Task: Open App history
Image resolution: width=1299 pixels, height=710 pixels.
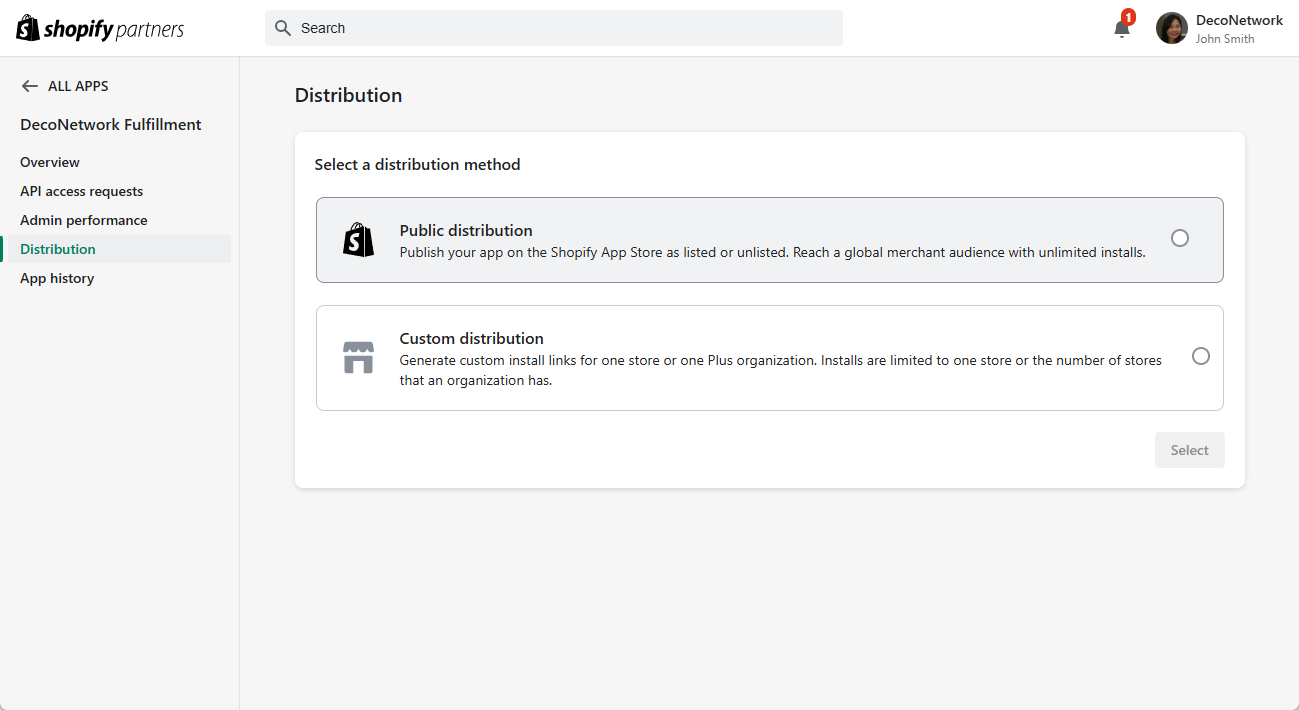Action: [x=57, y=278]
